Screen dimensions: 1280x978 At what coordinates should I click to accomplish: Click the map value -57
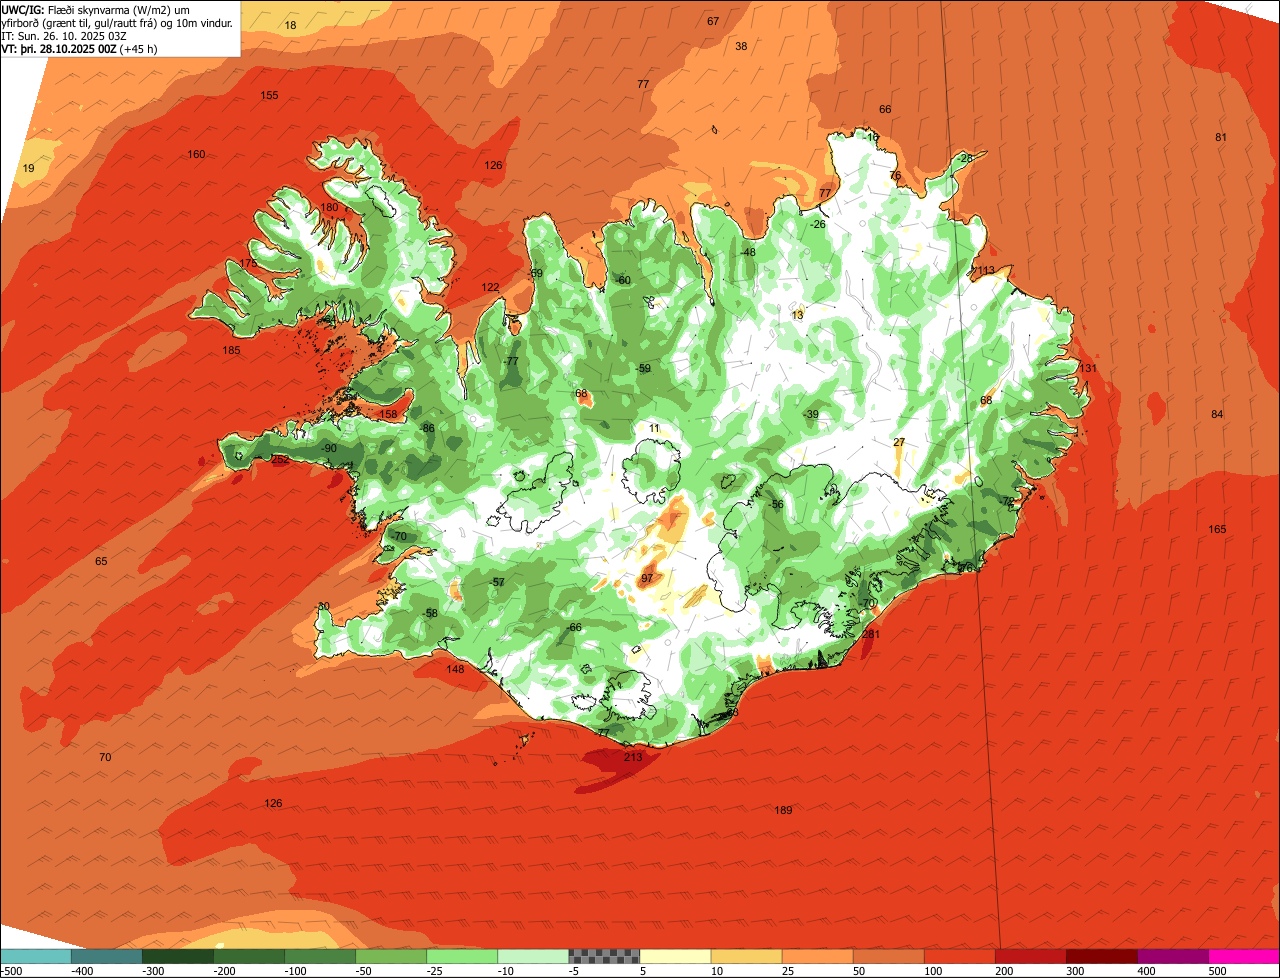pos(498,583)
